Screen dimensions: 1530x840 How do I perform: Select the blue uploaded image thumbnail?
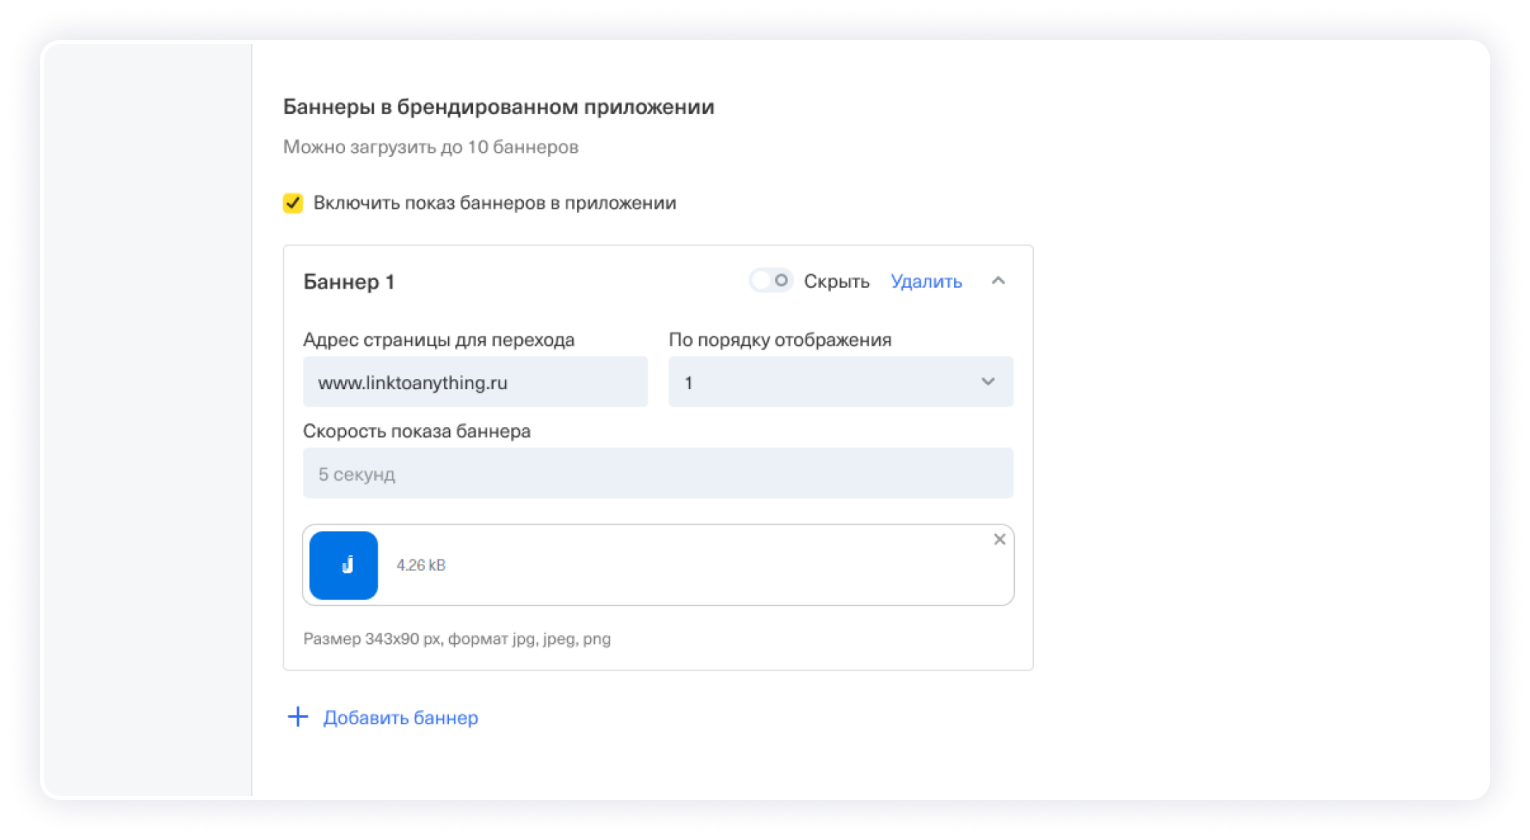[344, 565]
